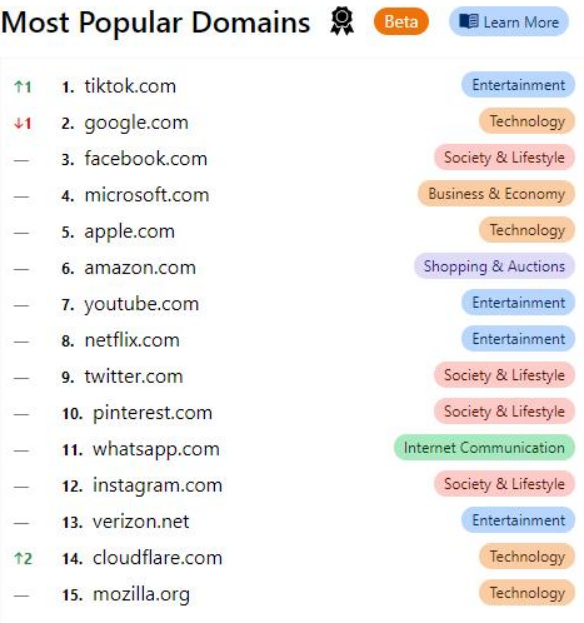
Task: Click the book icon in Learn More
Action: coord(469,21)
